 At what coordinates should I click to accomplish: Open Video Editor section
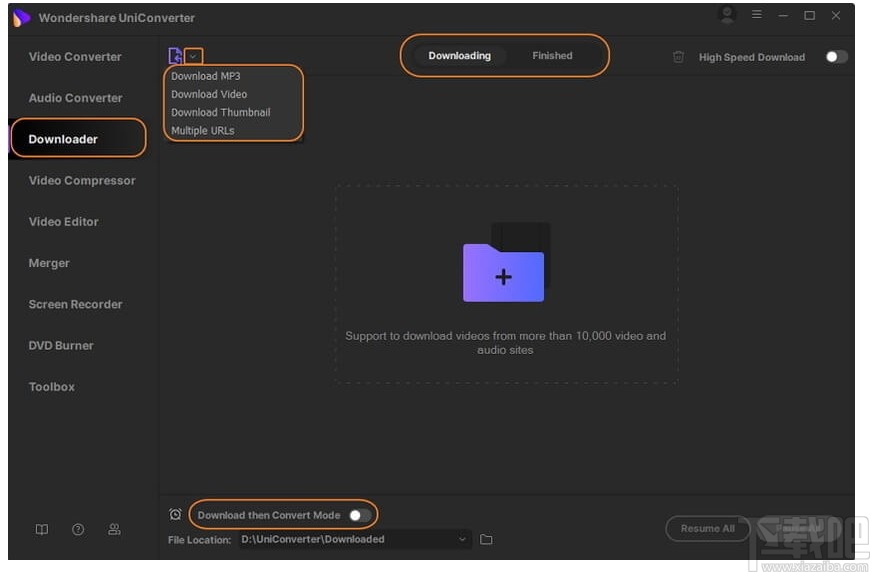pos(64,222)
